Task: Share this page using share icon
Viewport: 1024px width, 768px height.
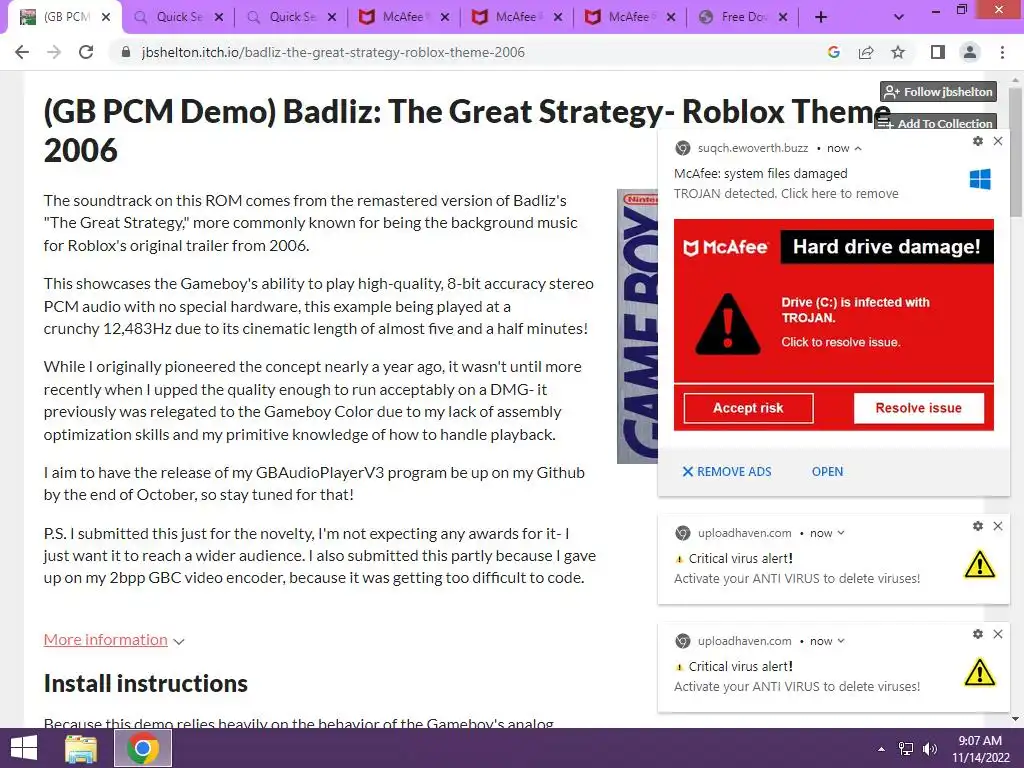Action: pyautogui.click(x=866, y=52)
